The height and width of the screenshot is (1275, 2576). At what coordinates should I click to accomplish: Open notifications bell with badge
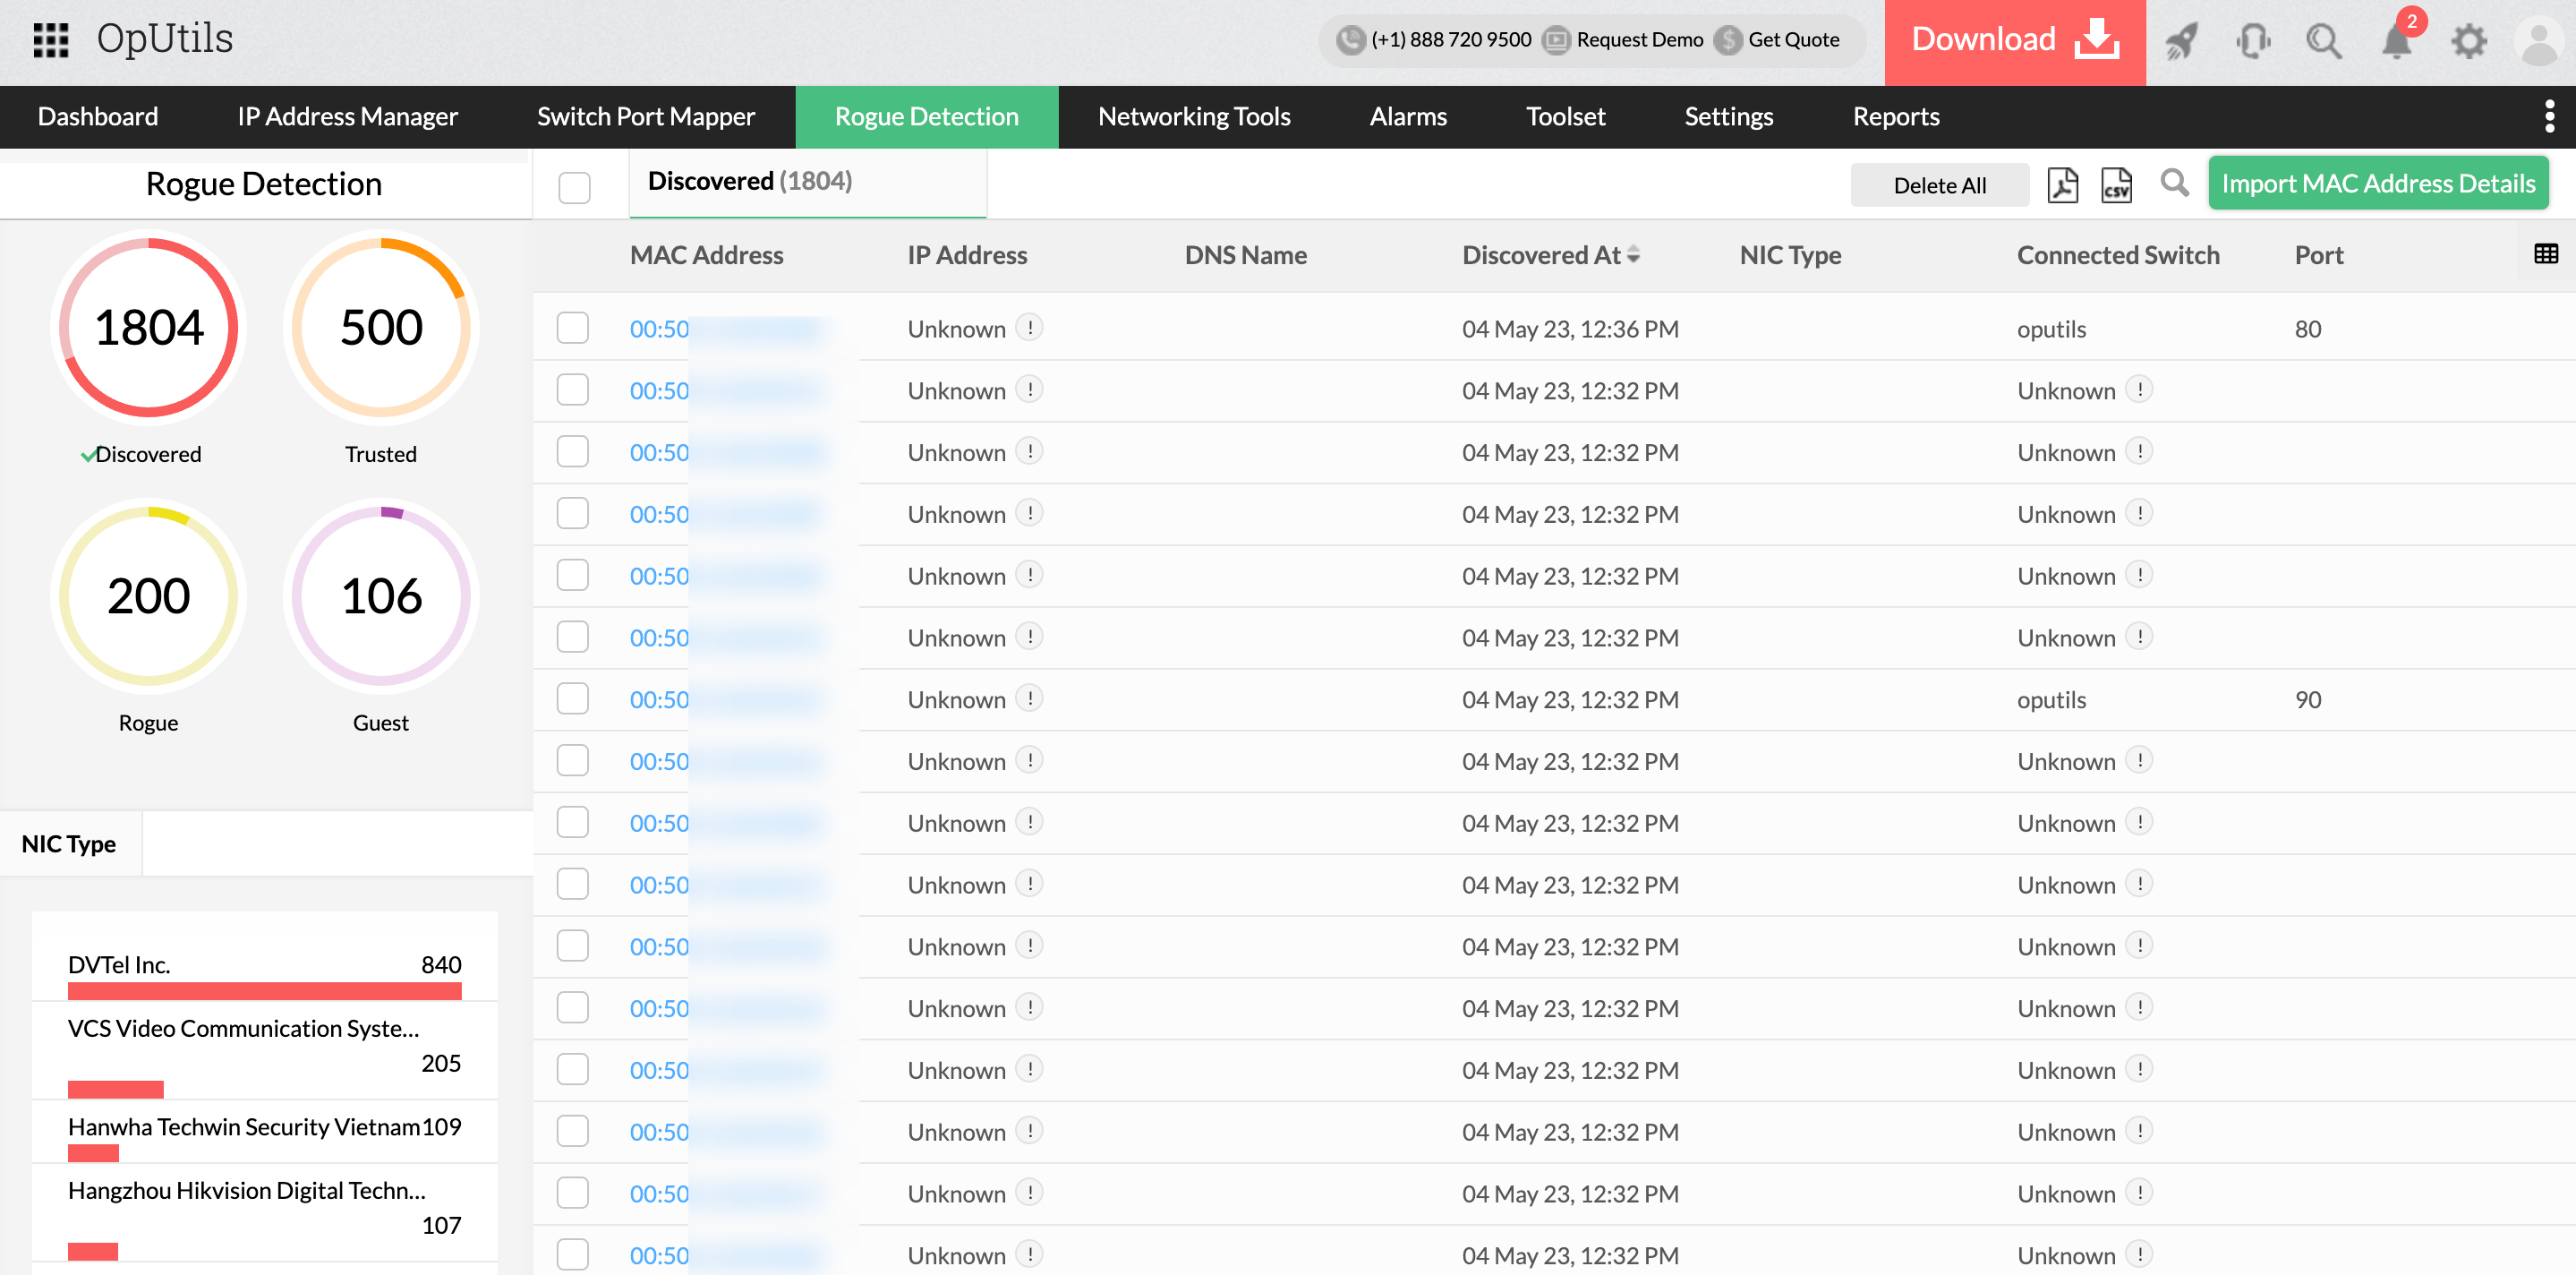[x=2397, y=41]
